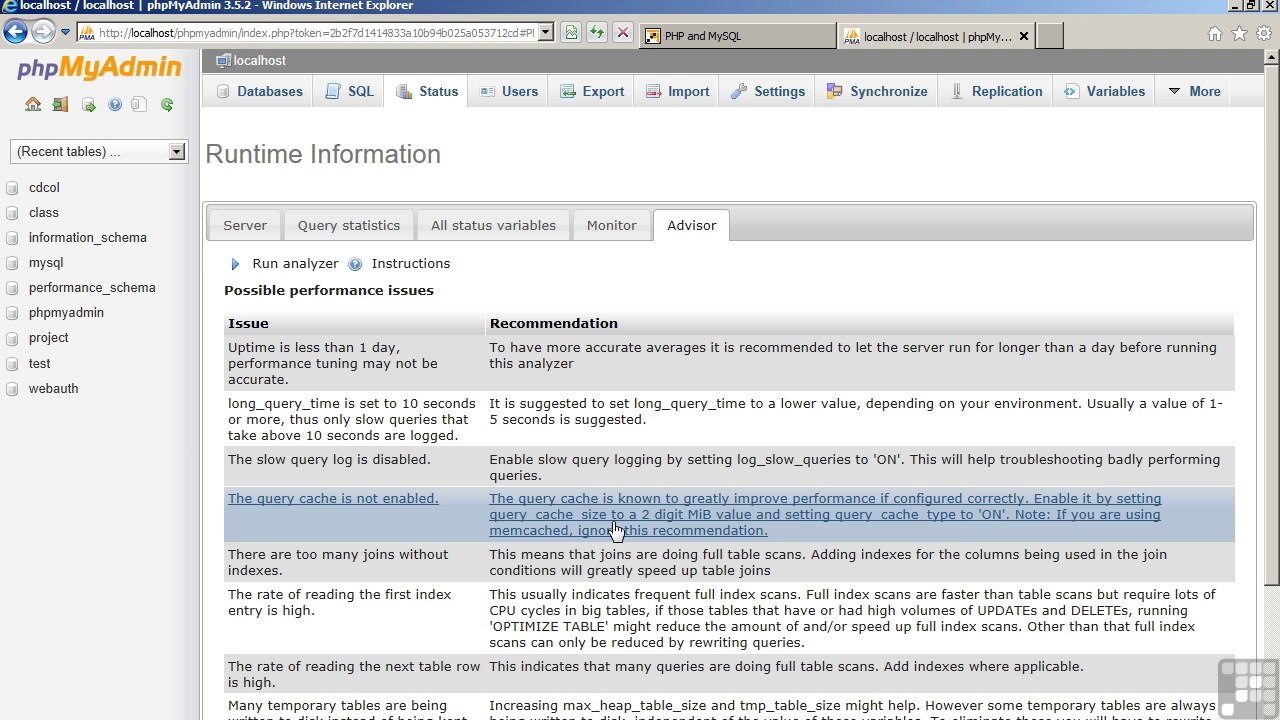Click Run analyzer link

[x=295, y=263]
